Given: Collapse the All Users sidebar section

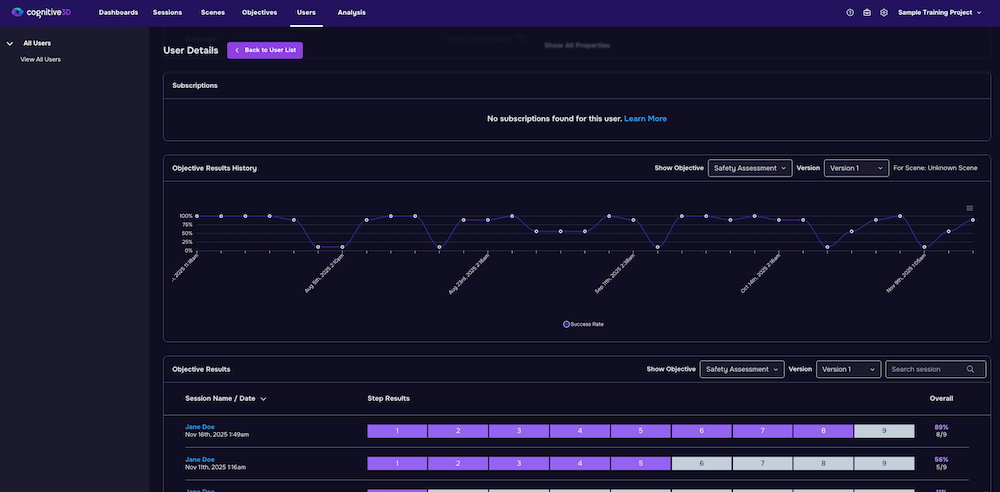Looking at the screenshot, I should tap(10, 43).
